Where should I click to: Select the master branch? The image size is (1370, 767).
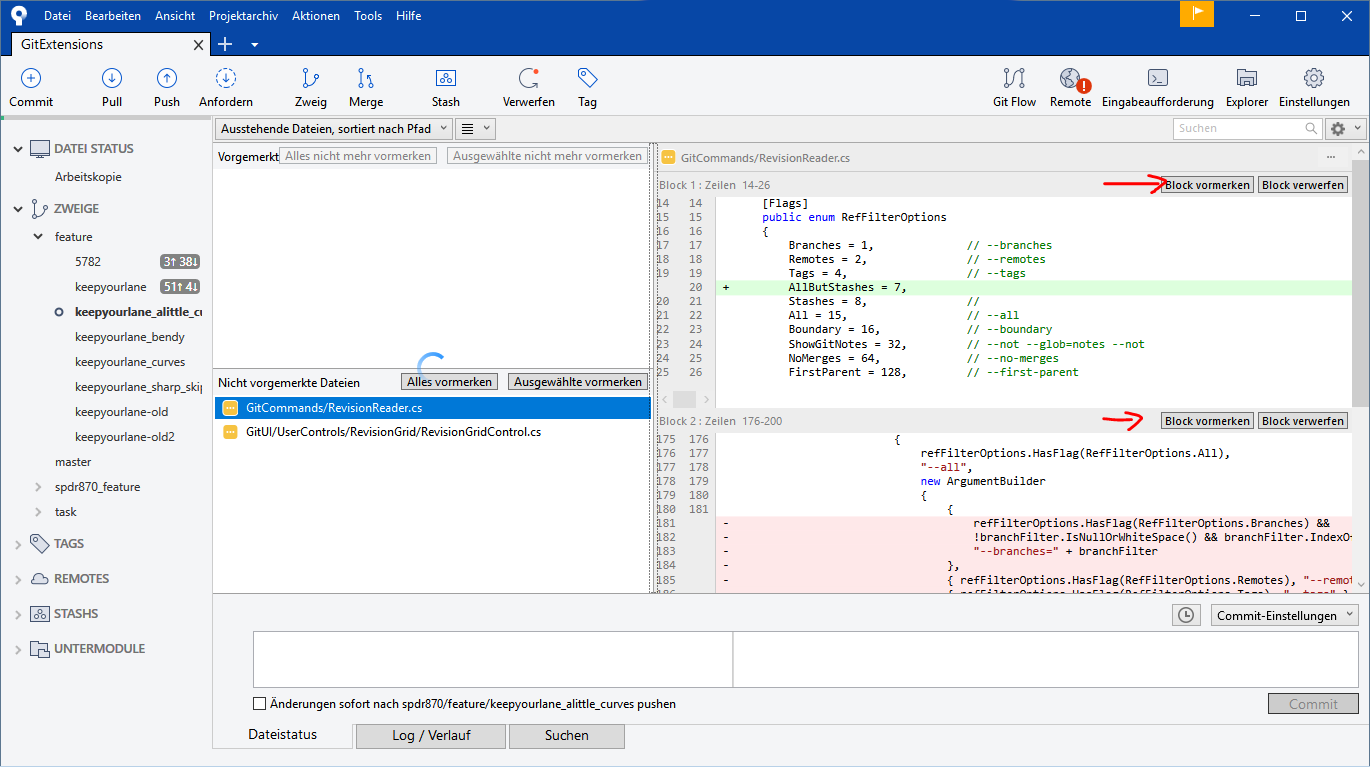click(73, 462)
